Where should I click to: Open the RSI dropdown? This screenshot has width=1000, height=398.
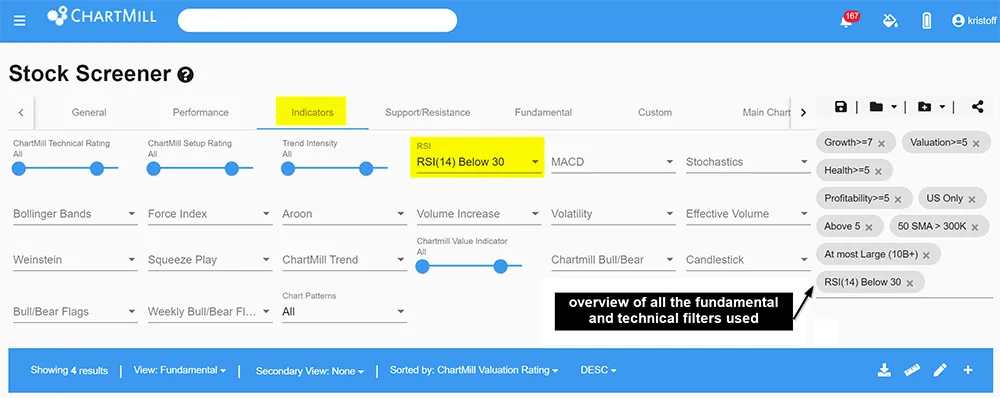478,162
